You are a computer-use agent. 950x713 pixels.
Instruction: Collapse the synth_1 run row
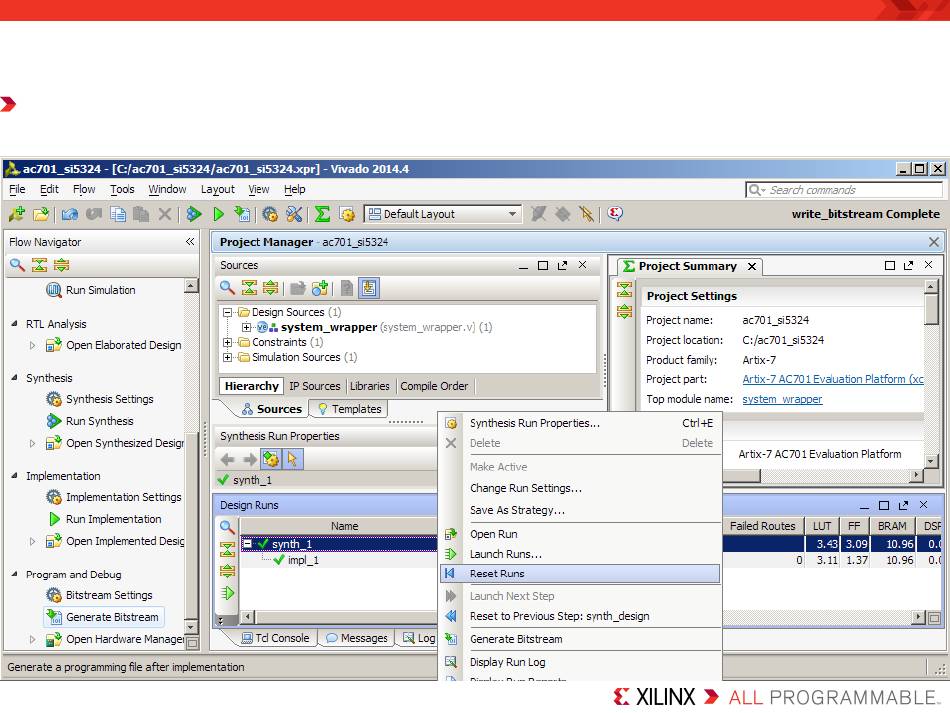click(247, 544)
